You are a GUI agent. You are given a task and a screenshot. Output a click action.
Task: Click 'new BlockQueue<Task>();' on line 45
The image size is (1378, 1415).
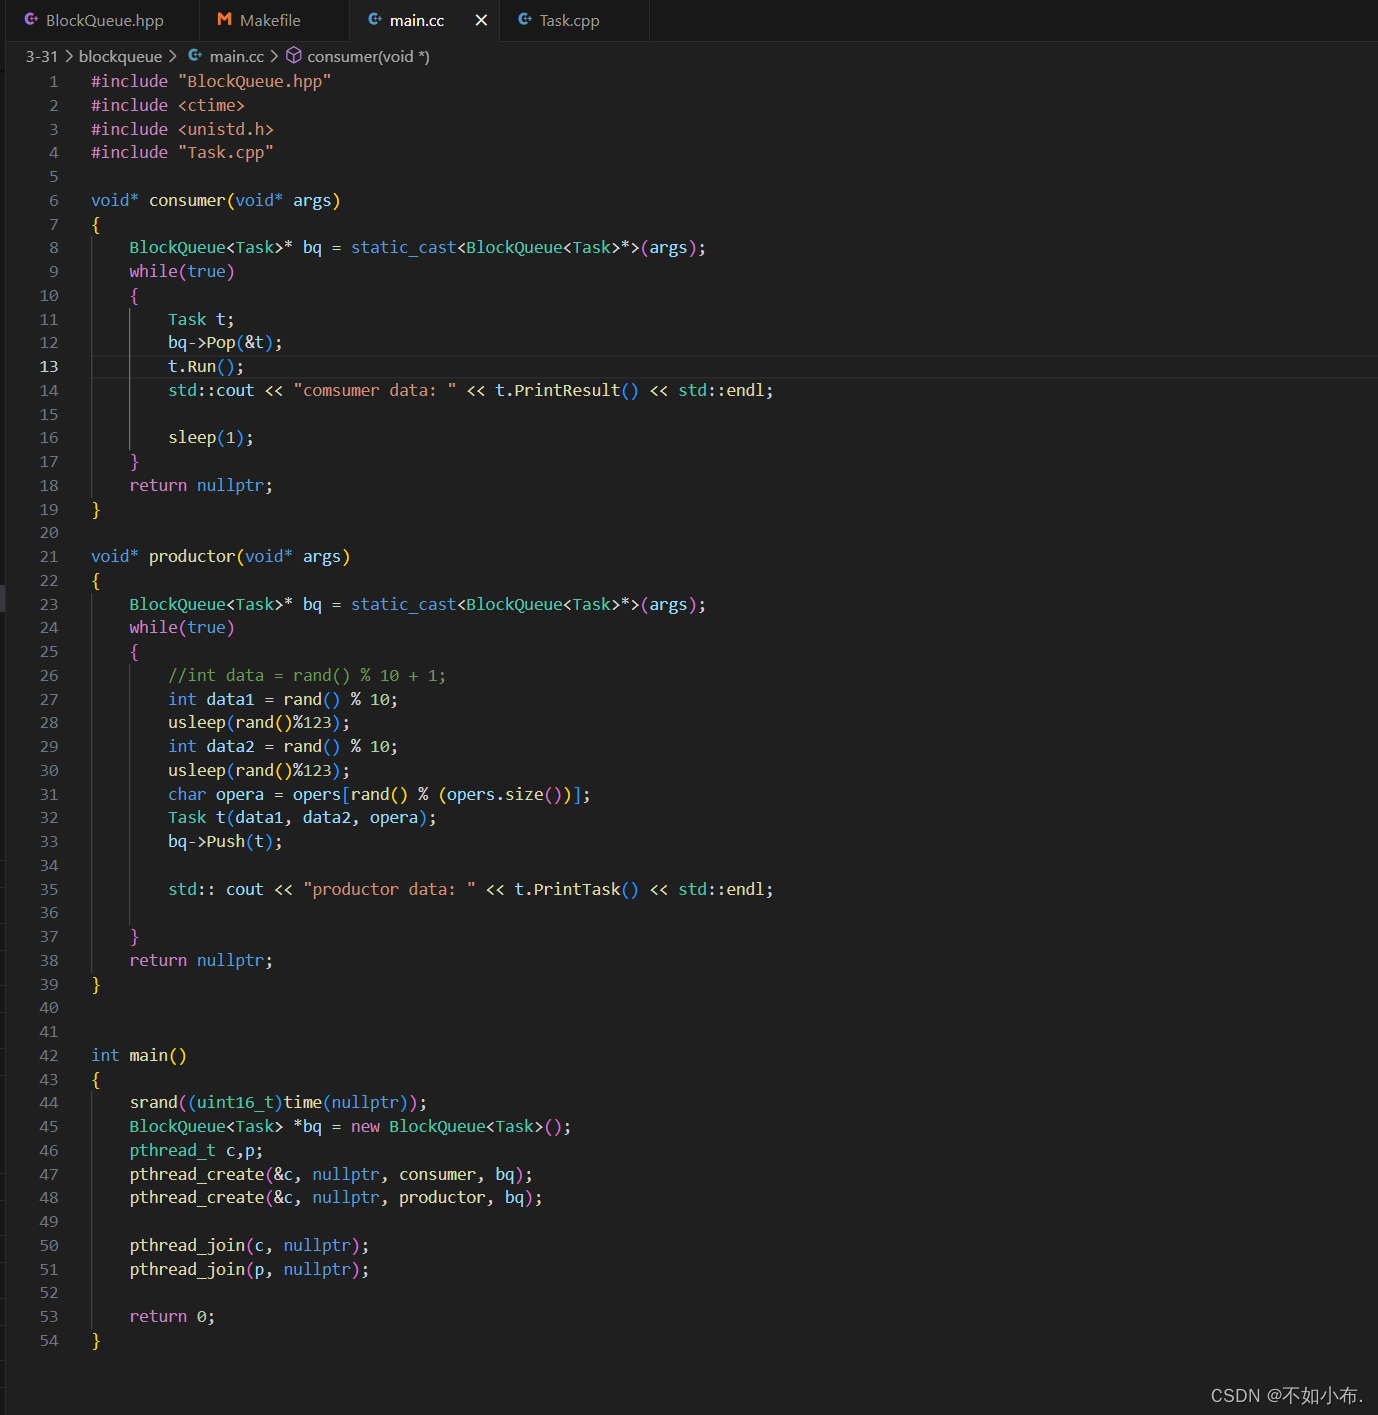tap(461, 1127)
